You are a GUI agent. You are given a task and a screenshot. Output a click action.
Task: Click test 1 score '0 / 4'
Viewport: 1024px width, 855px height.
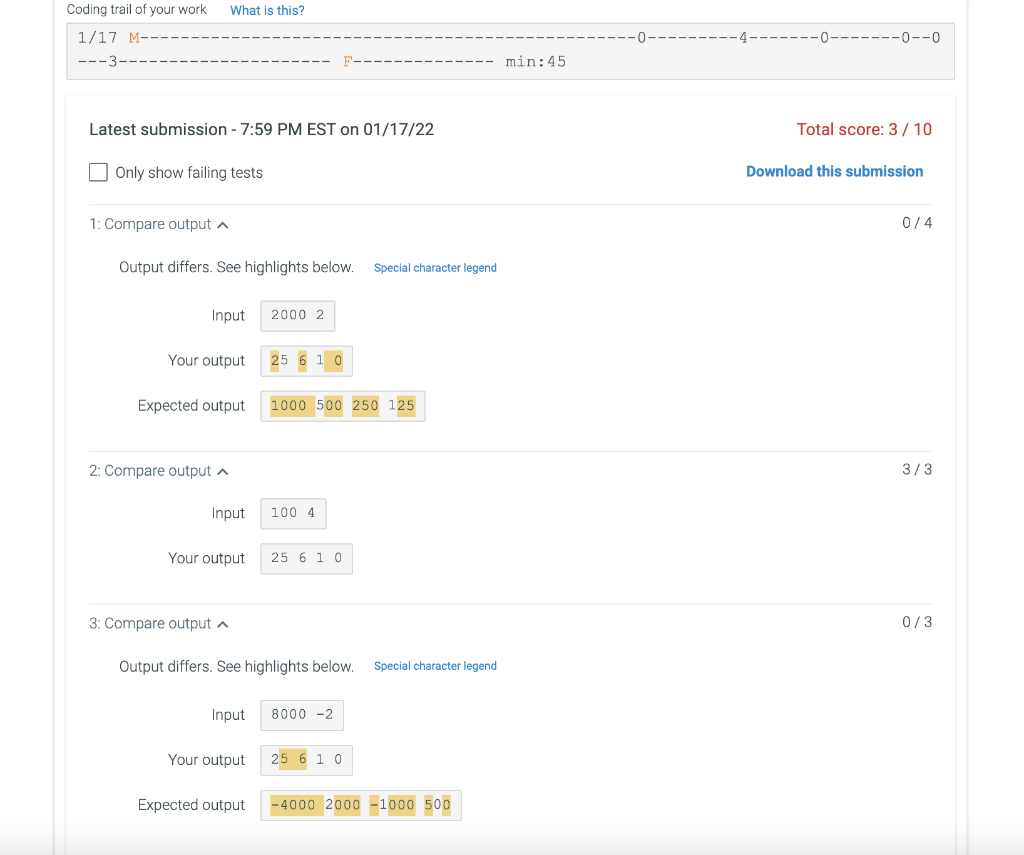click(x=917, y=223)
